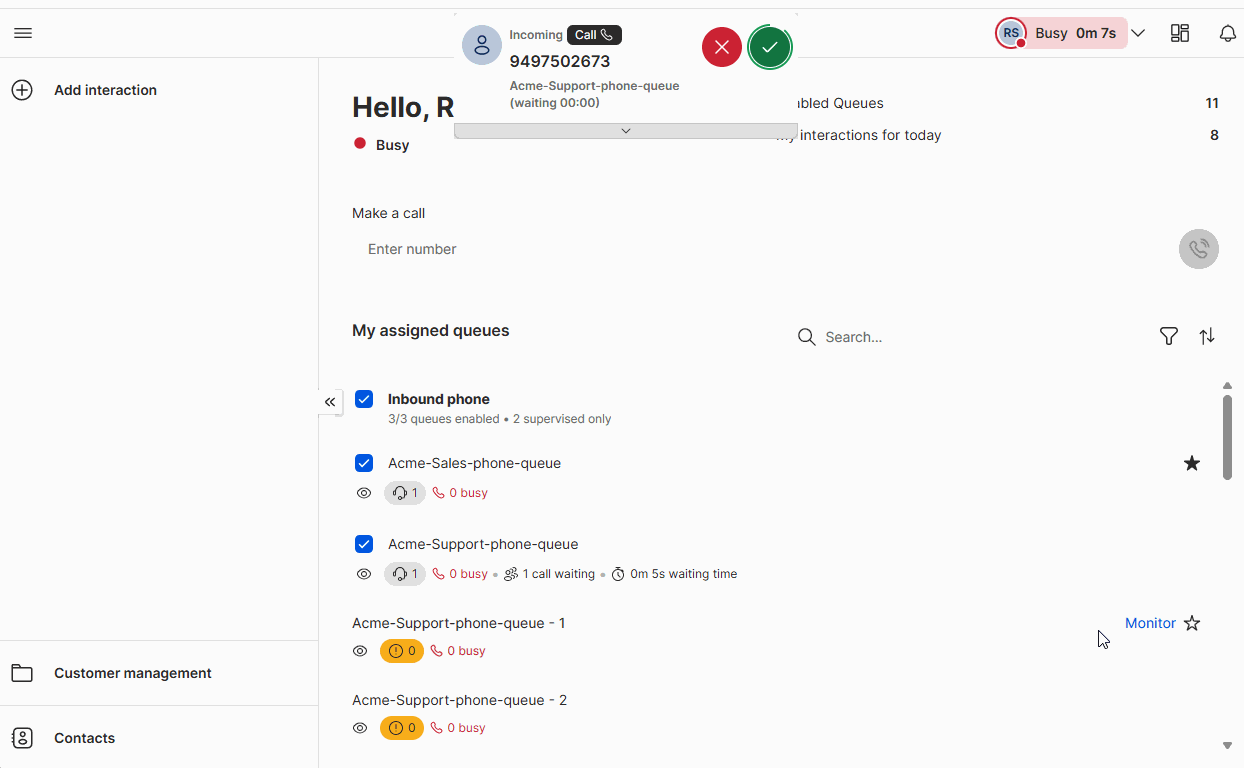The image size is (1244, 768).
Task: Uncheck the Acme-Support-phone-queue checkbox
Action: coord(364,544)
